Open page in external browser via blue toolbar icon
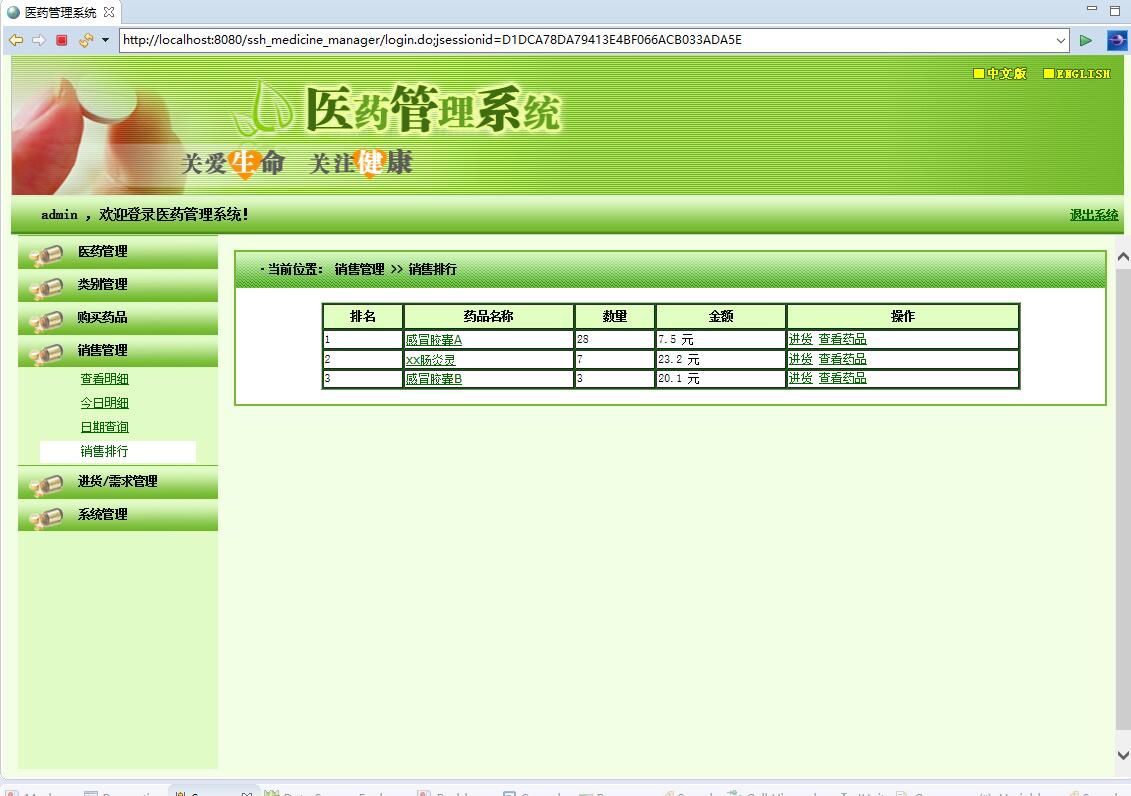Viewport: 1131px width, 796px height. (x=1117, y=40)
